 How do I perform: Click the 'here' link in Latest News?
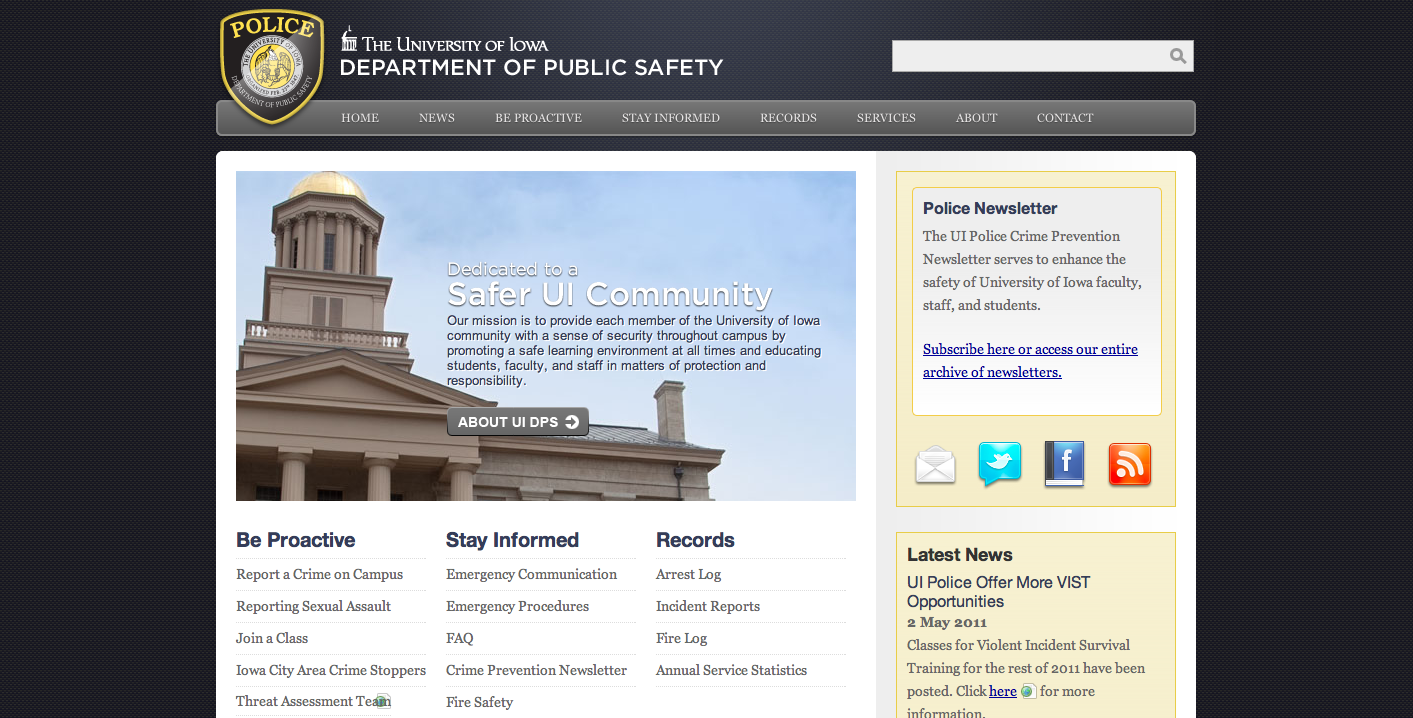pyautogui.click(x=1003, y=691)
